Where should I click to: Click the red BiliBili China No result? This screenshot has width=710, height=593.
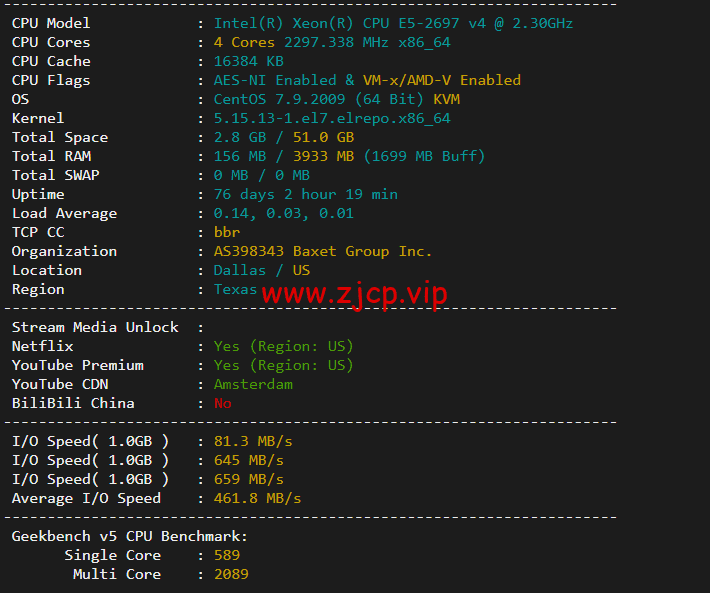[x=222, y=403]
